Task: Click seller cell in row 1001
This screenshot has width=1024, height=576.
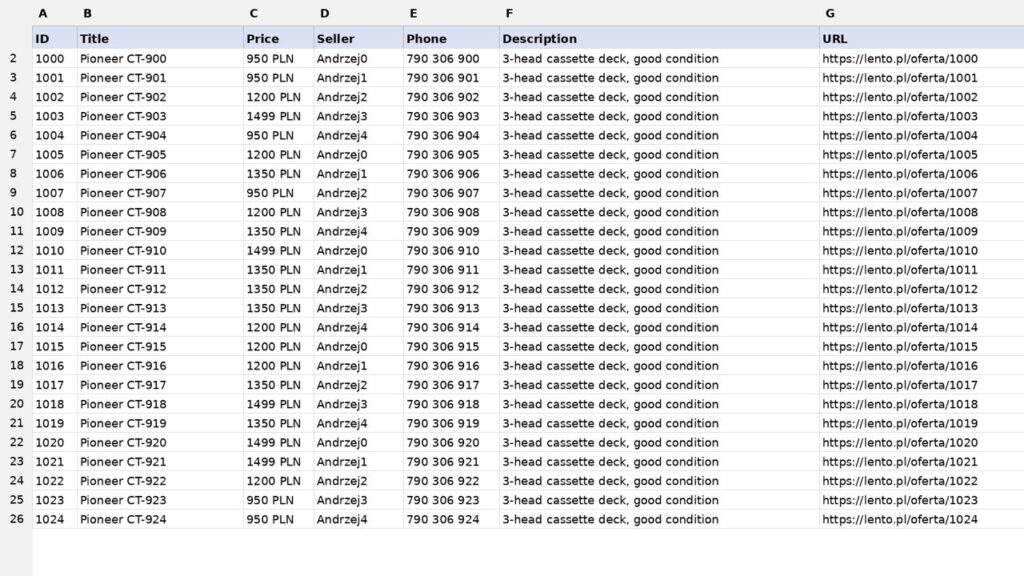Action: (x=359, y=78)
